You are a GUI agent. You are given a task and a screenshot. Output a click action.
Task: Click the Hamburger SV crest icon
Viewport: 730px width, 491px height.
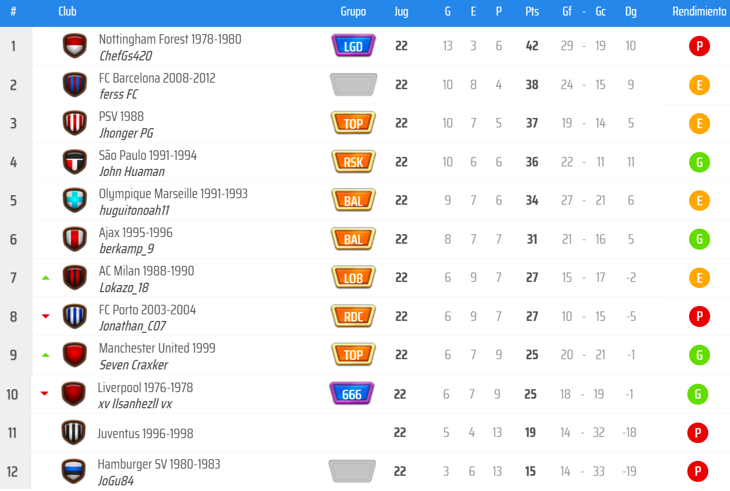74,470
